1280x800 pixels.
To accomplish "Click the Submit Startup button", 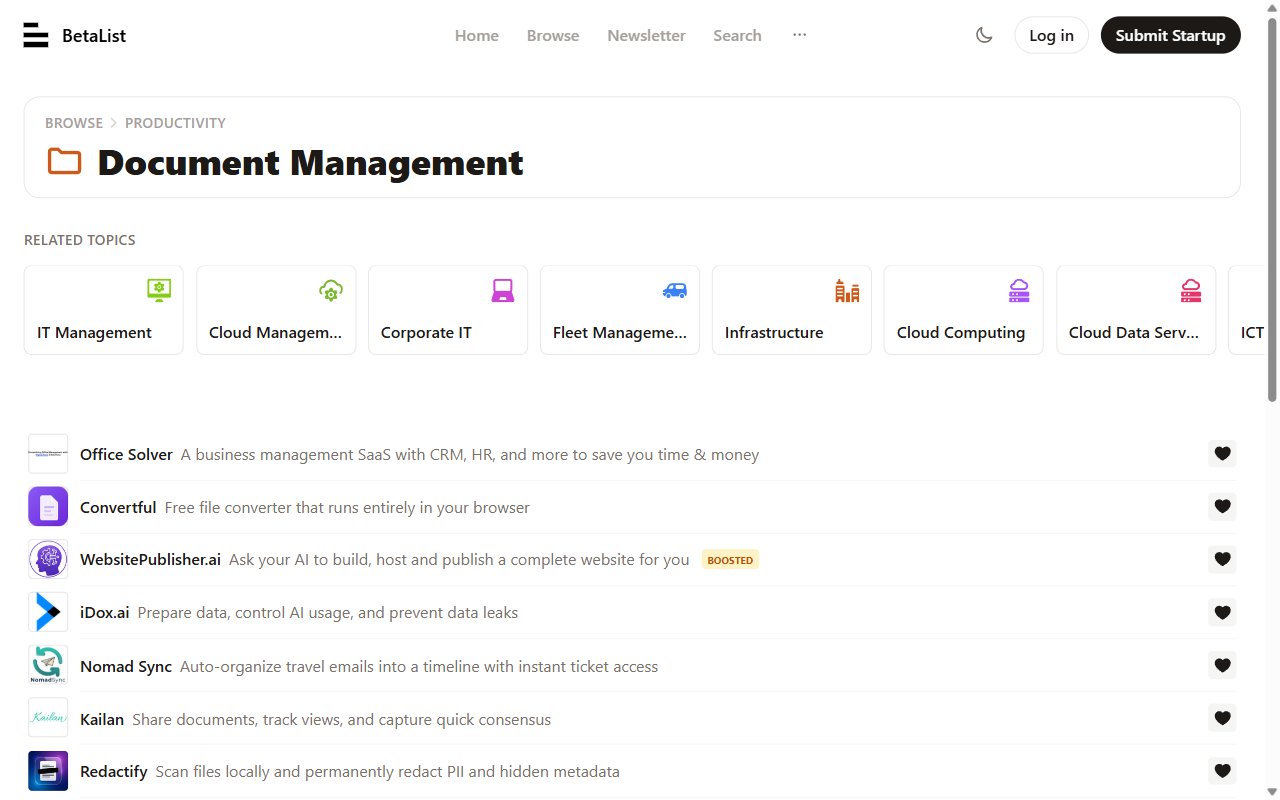I will [1170, 35].
